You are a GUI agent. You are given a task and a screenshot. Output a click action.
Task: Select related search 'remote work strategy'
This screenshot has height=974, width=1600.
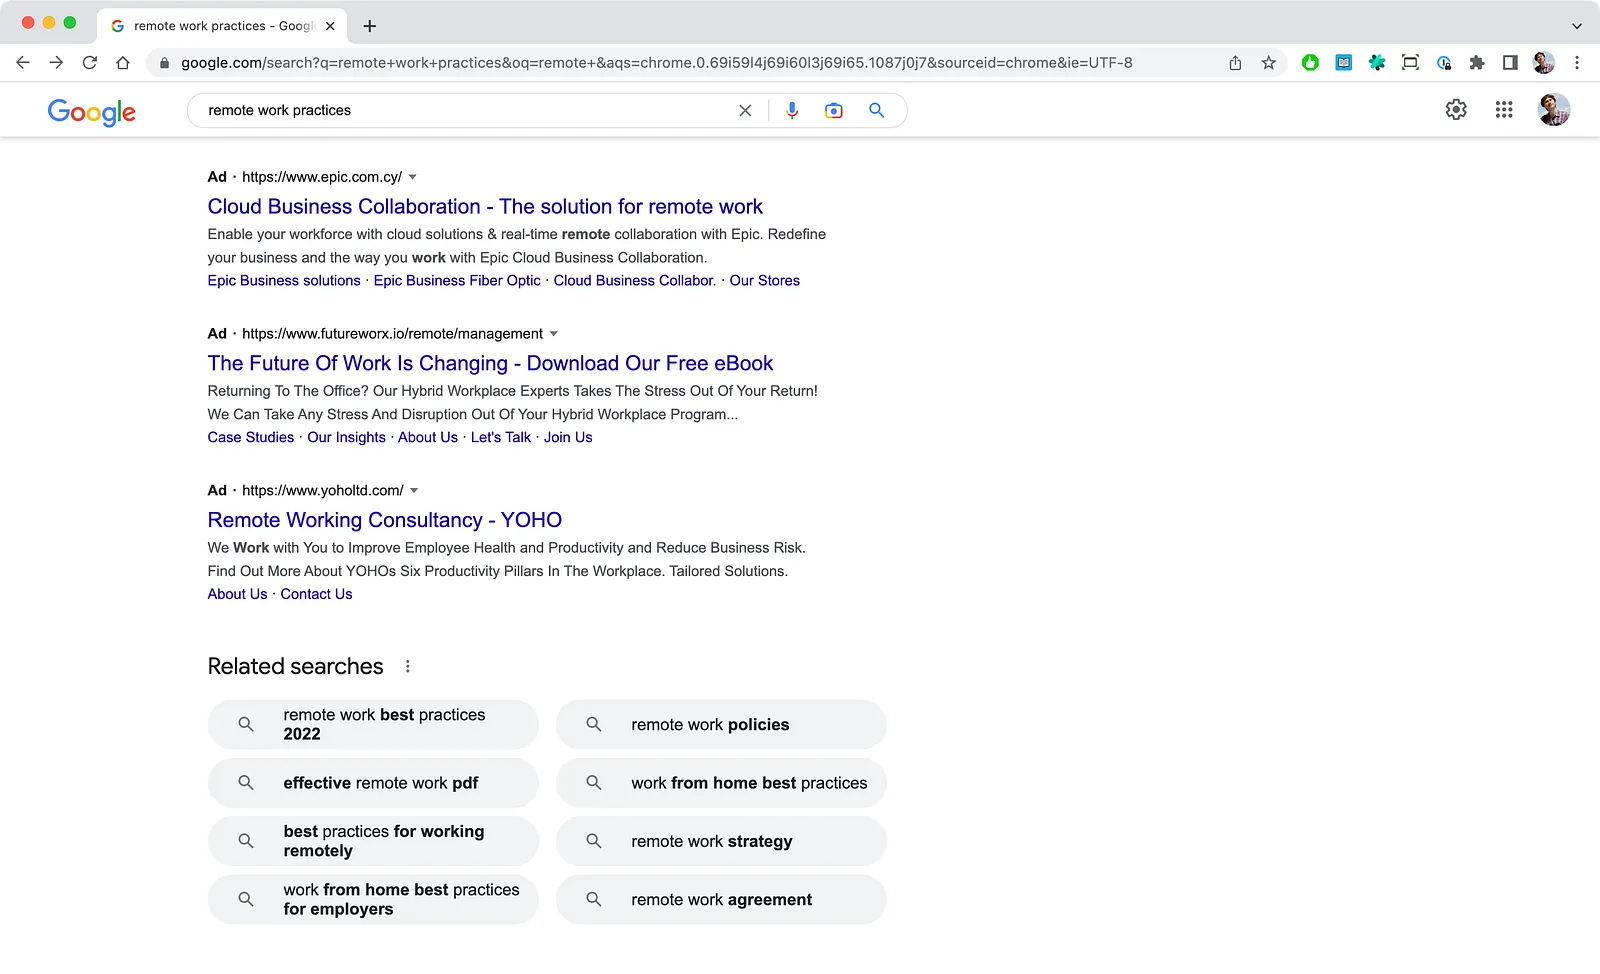721,842
